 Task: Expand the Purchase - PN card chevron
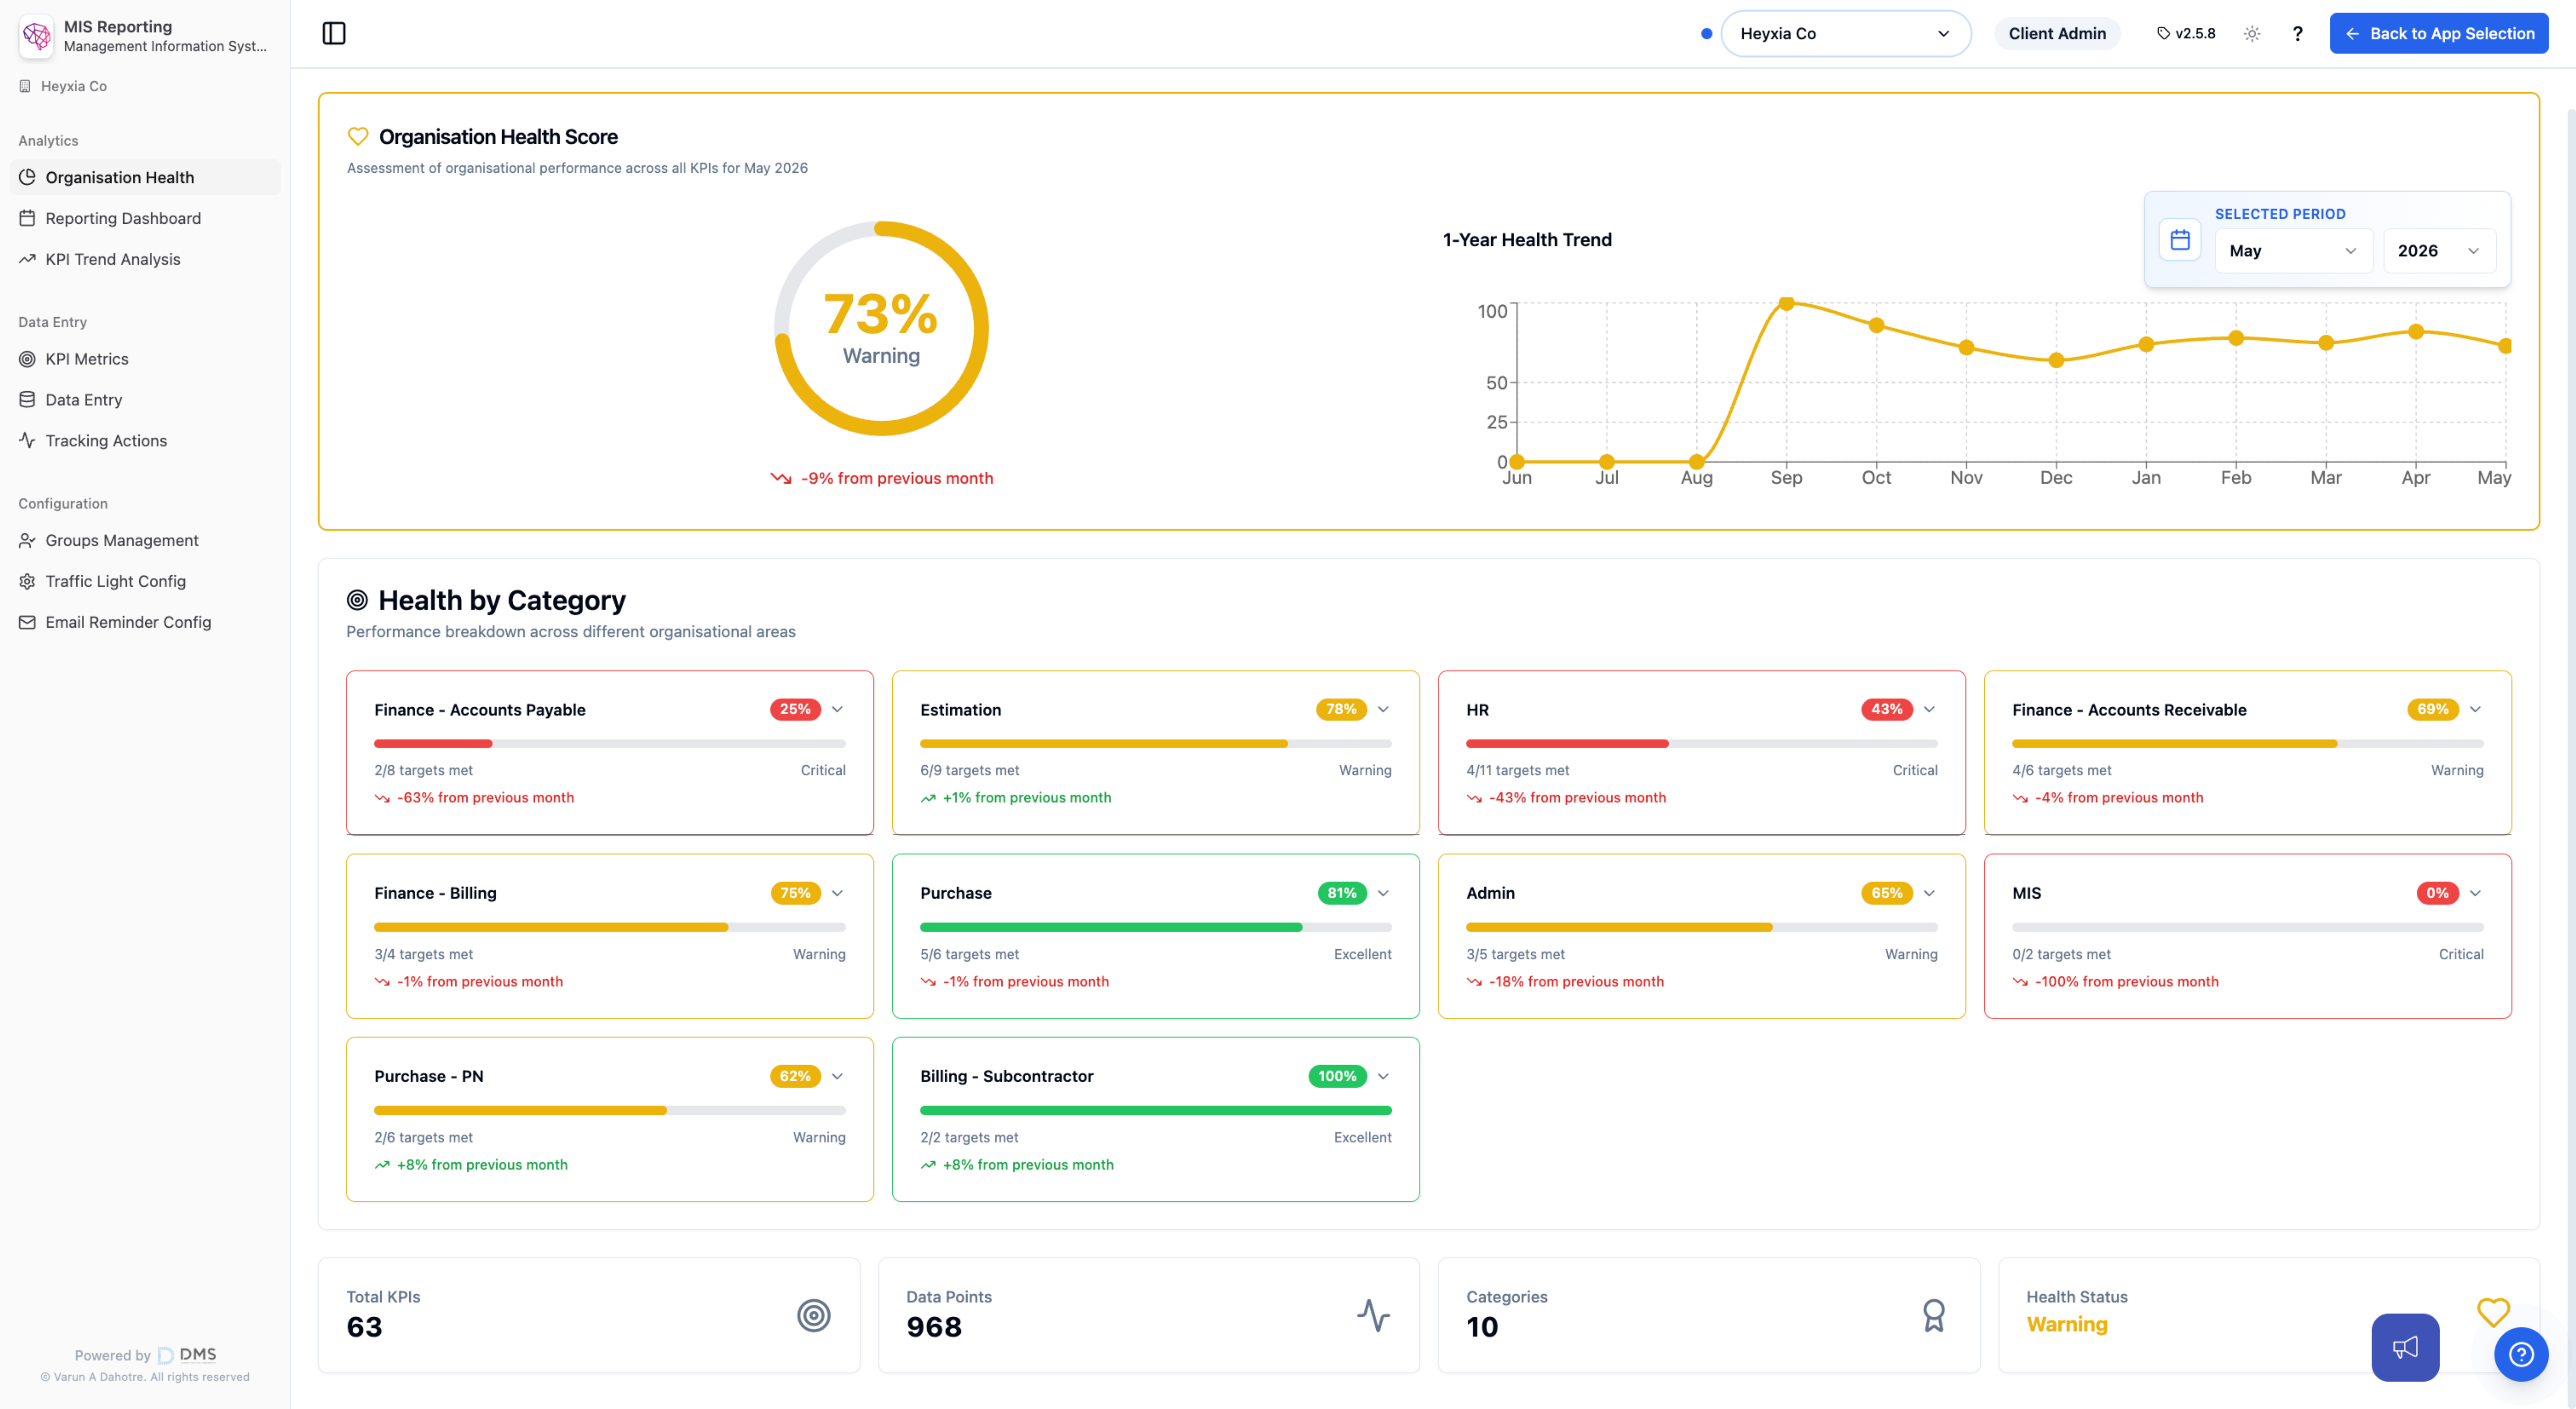coord(837,1076)
